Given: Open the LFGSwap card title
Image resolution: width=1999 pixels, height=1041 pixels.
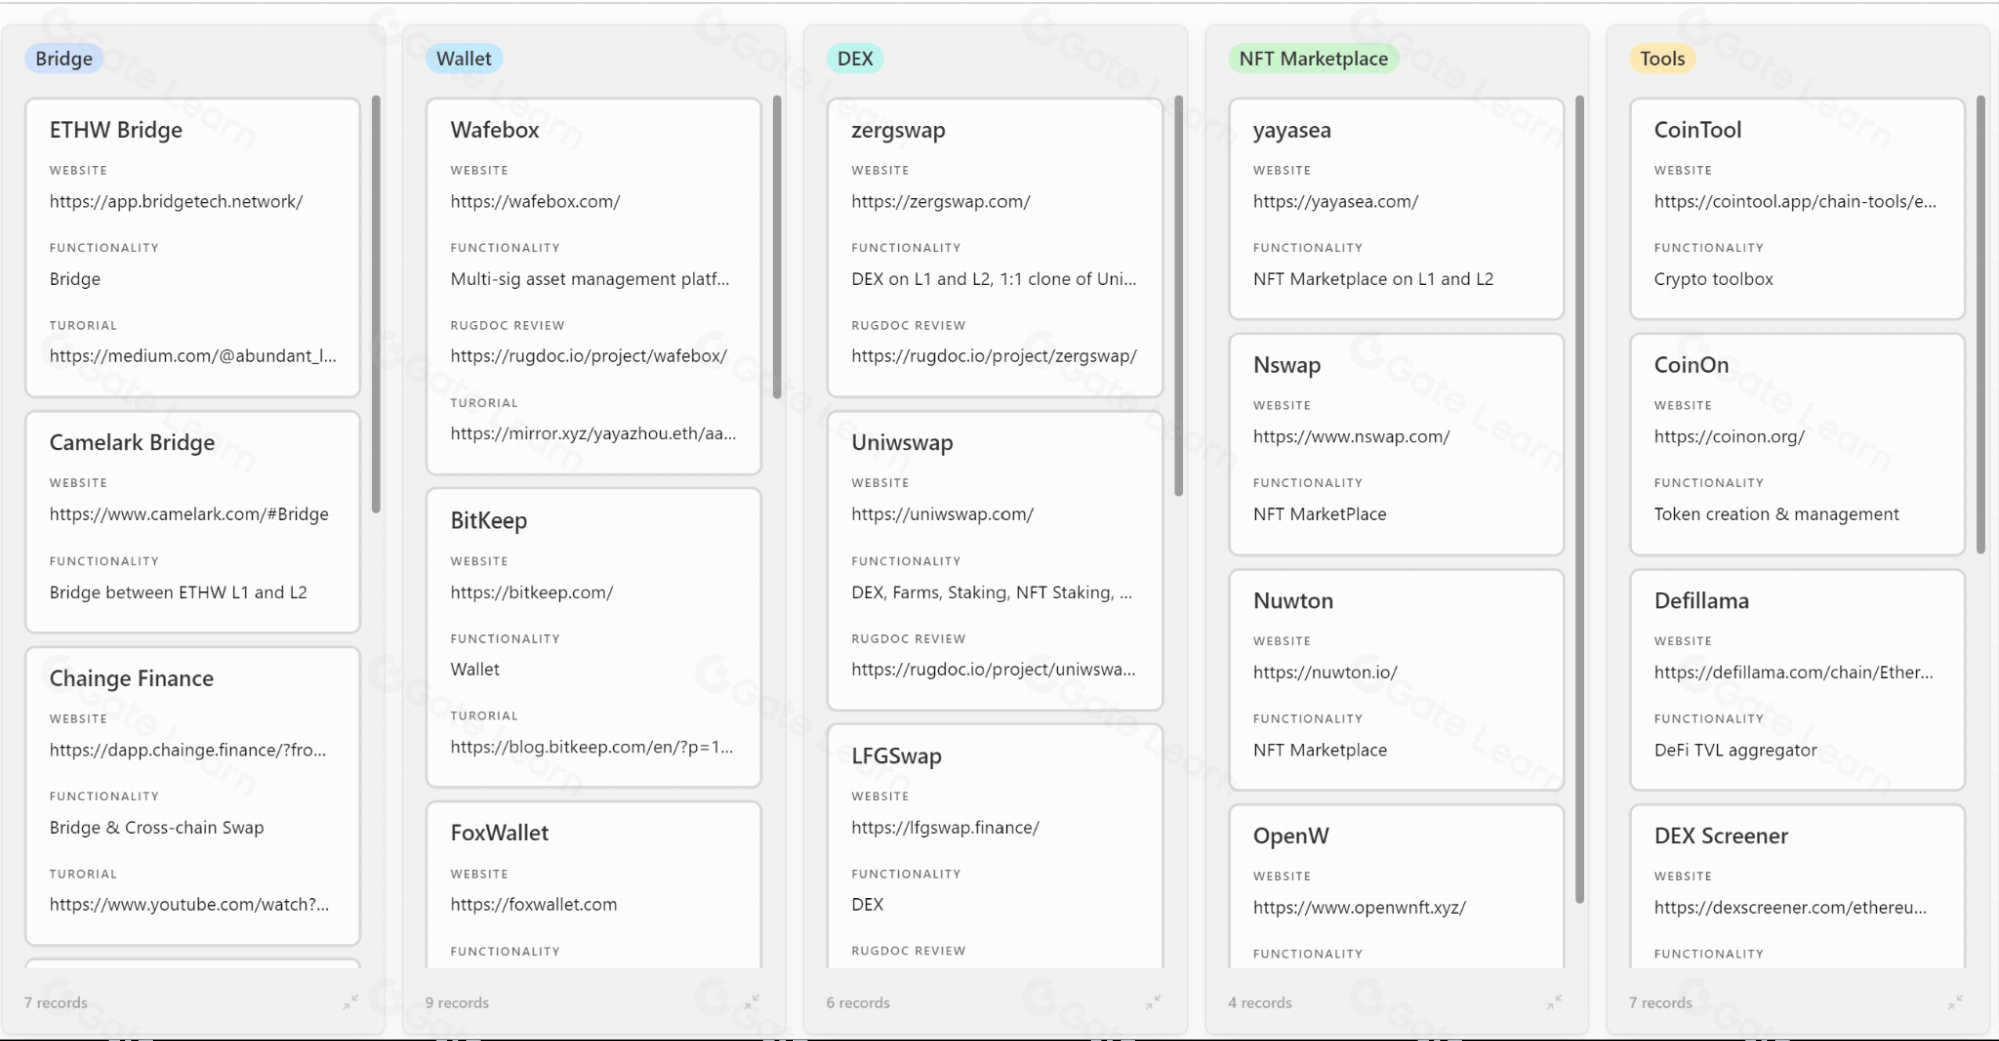Looking at the screenshot, I should point(896,756).
